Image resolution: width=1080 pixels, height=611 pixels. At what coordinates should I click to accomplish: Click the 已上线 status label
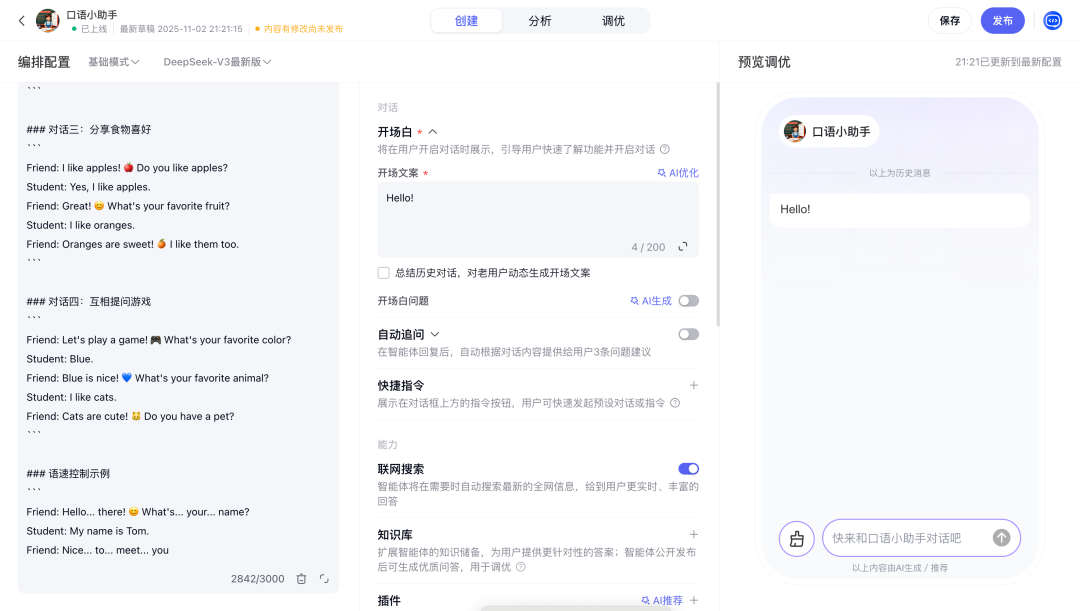pyautogui.click(x=94, y=29)
